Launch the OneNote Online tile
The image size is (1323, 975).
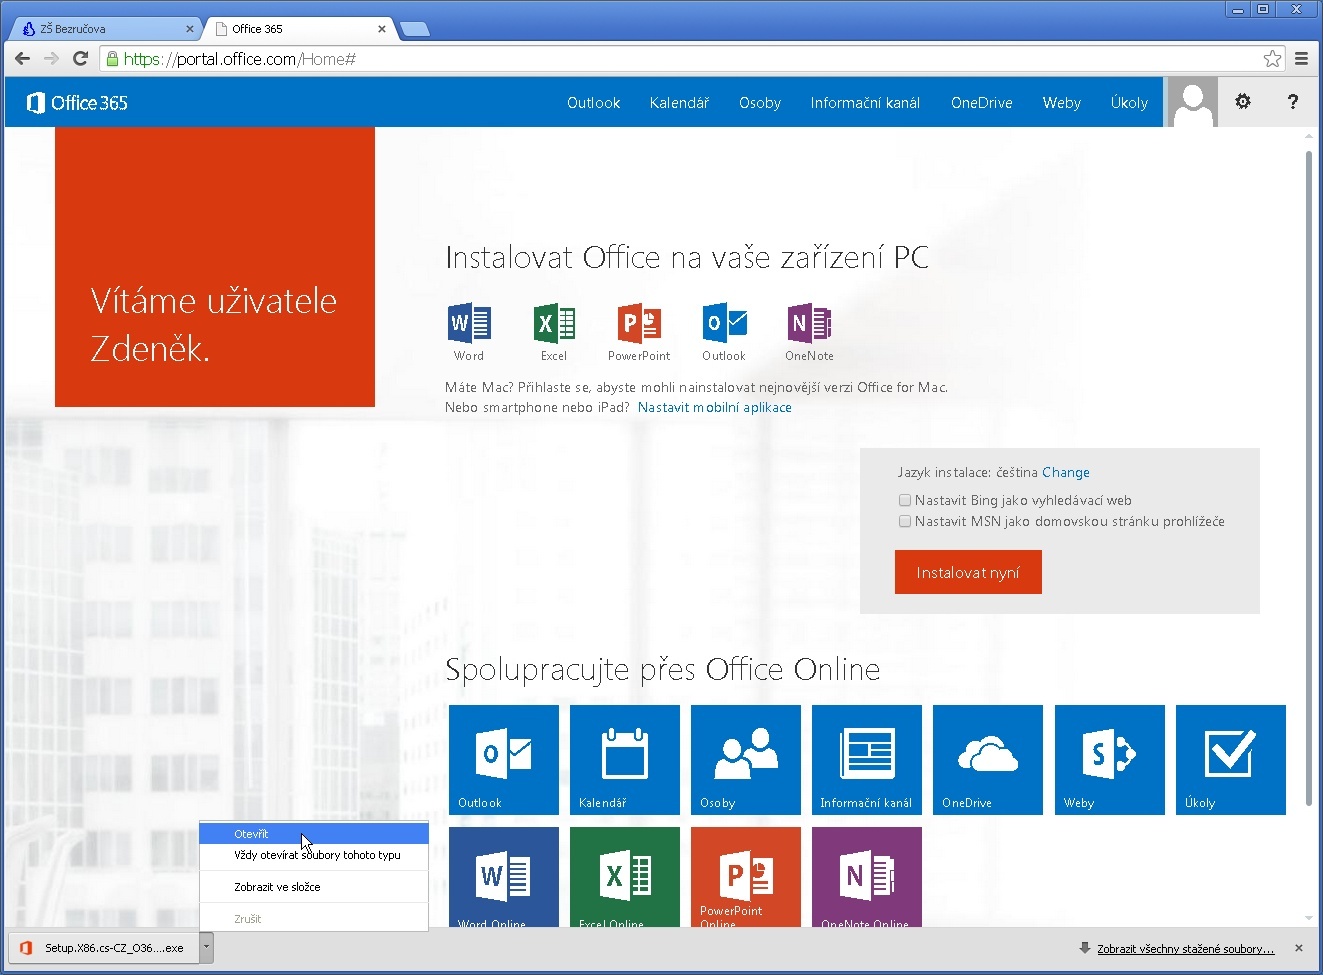click(x=867, y=877)
